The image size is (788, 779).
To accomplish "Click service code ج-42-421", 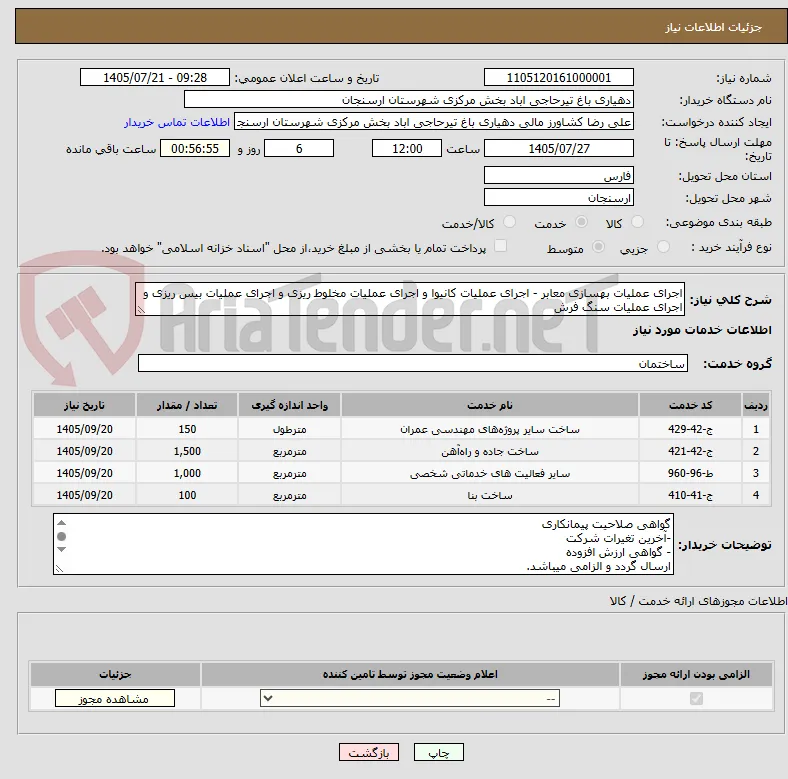I will (x=691, y=451).
